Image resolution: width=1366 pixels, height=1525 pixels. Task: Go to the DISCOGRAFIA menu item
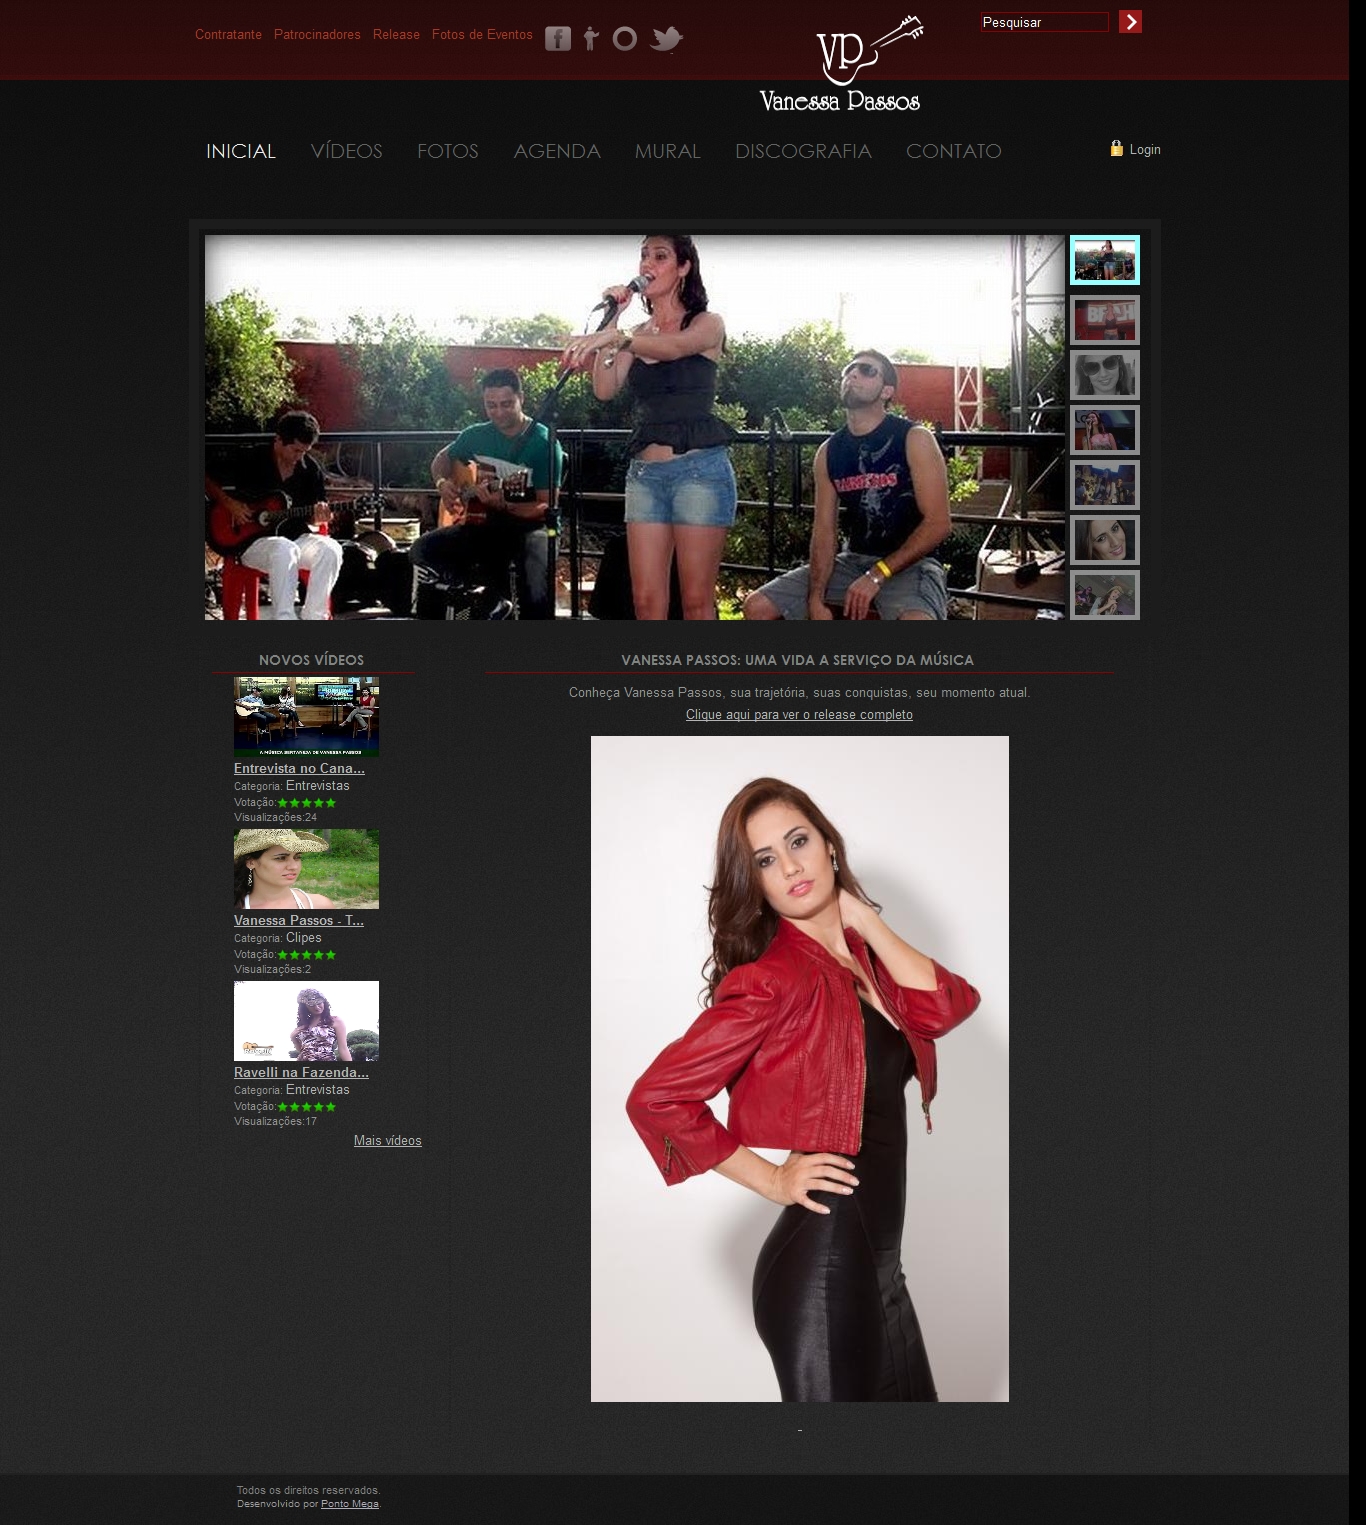tap(803, 151)
